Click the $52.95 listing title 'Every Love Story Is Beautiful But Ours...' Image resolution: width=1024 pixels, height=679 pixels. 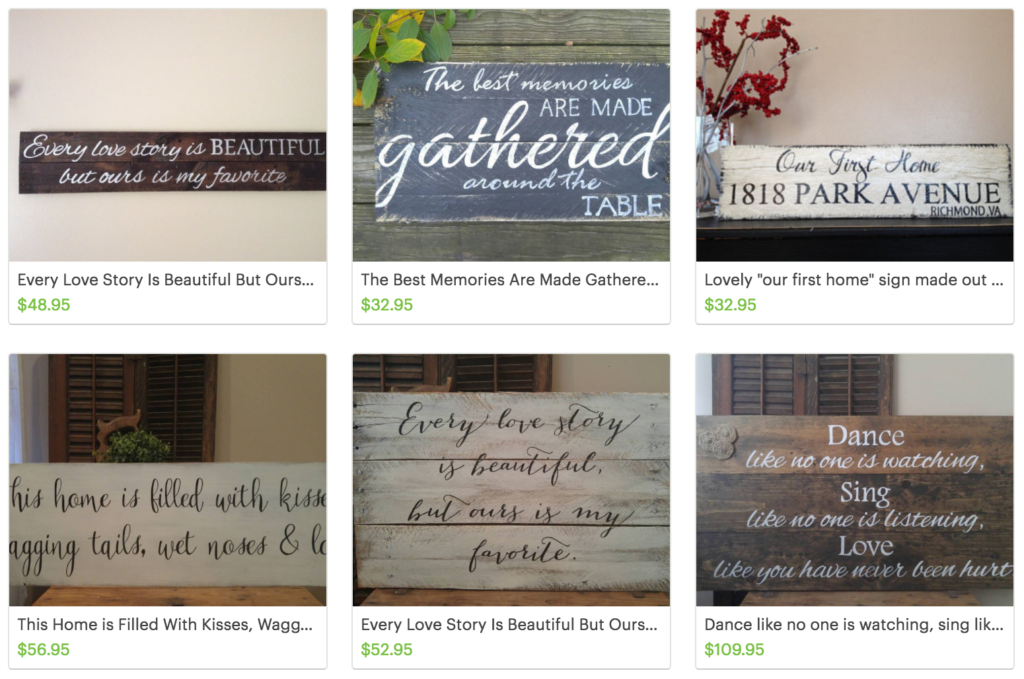[509, 625]
